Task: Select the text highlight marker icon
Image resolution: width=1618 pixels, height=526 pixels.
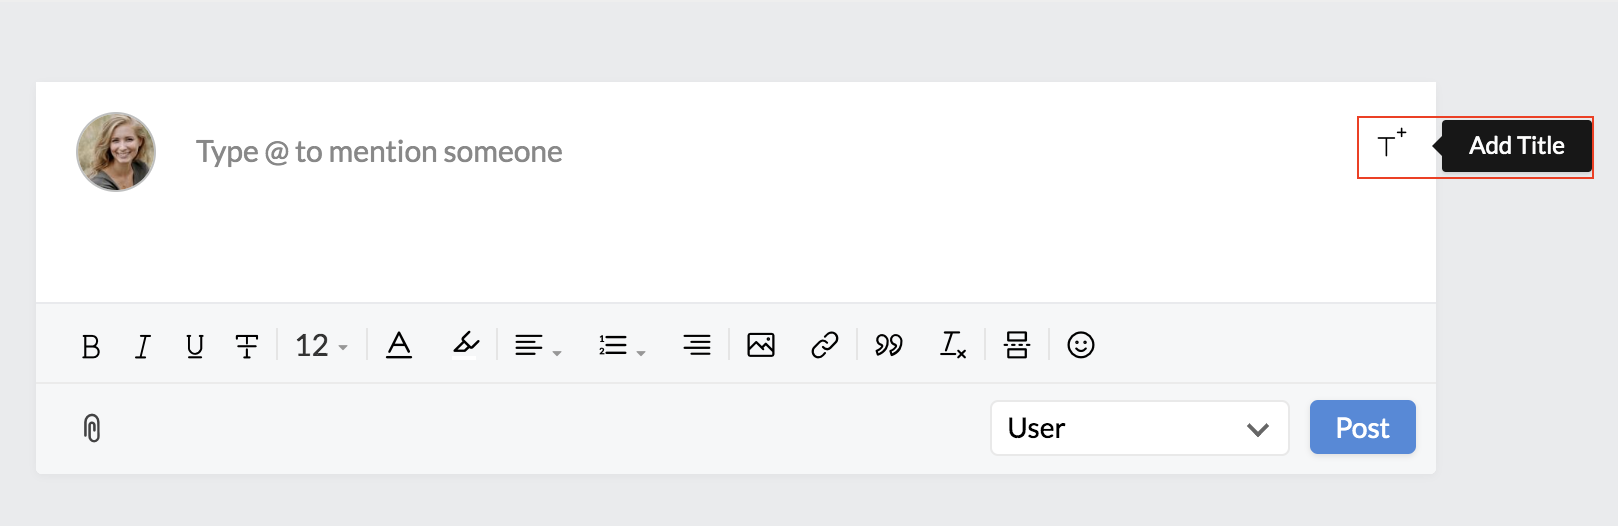Action: click(x=466, y=344)
